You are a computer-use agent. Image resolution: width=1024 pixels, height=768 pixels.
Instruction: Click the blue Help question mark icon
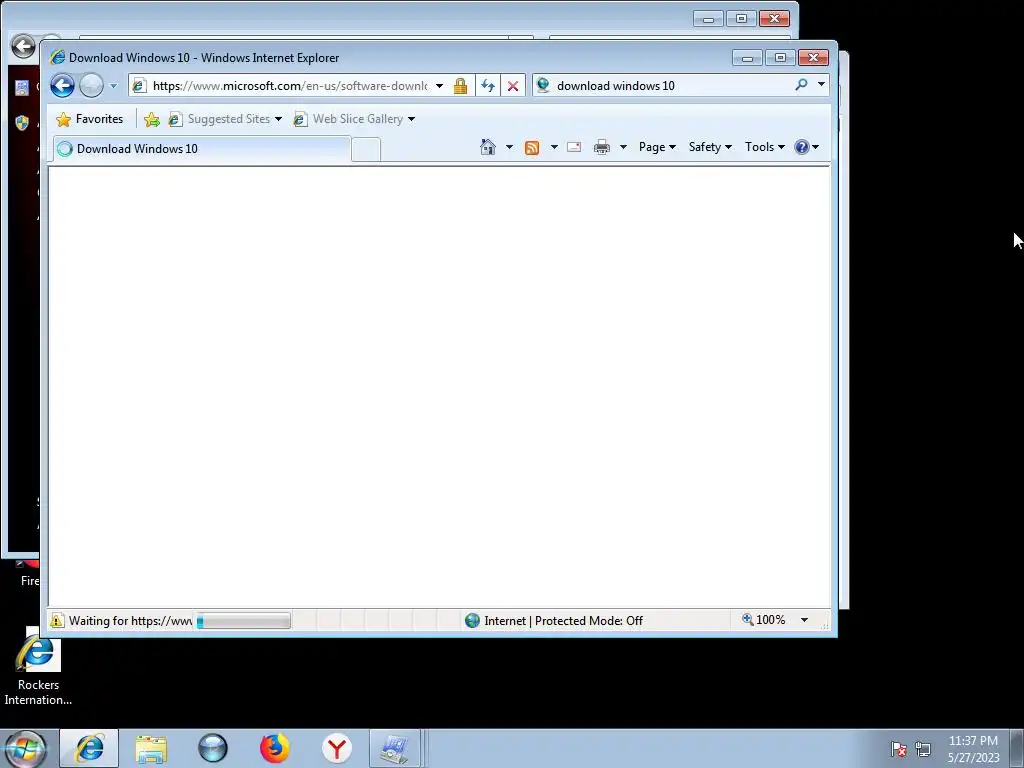click(802, 147)
